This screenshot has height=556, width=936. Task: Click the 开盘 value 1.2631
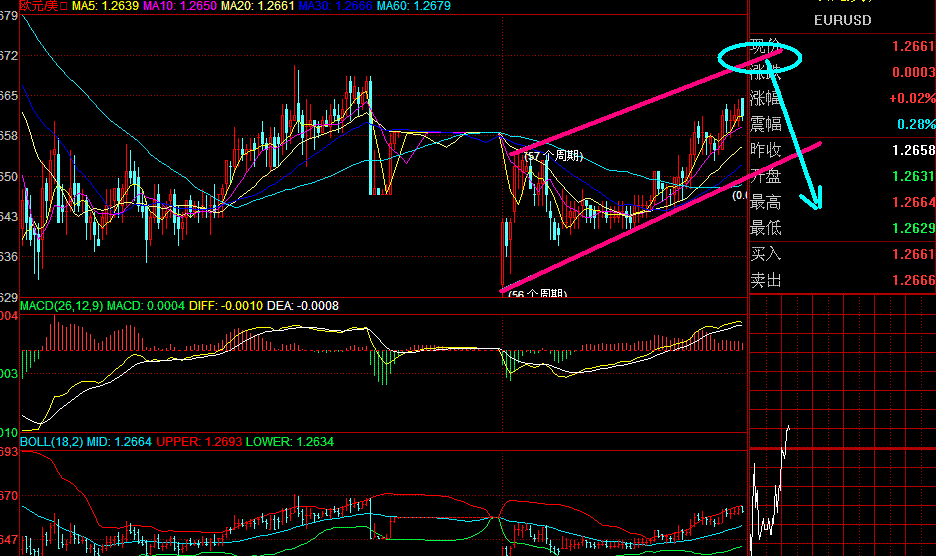[913, 176]
